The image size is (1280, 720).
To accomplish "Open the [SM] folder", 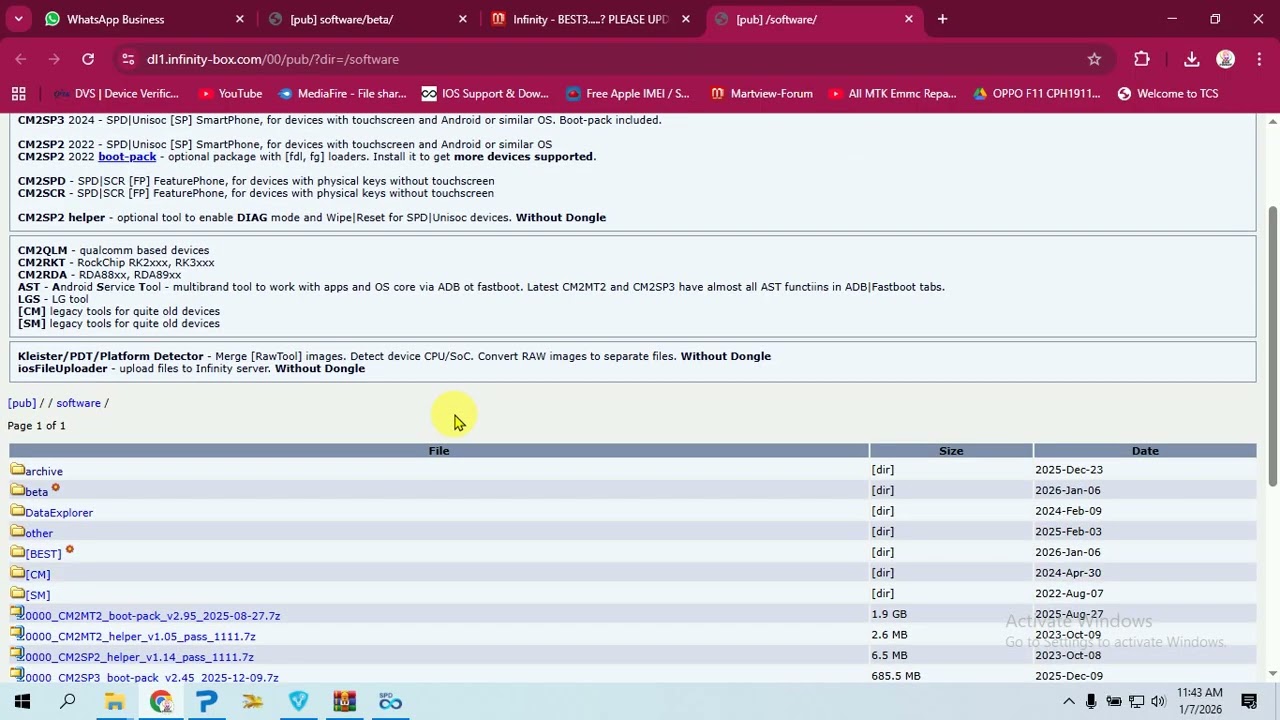I will (x=38, y=596).
